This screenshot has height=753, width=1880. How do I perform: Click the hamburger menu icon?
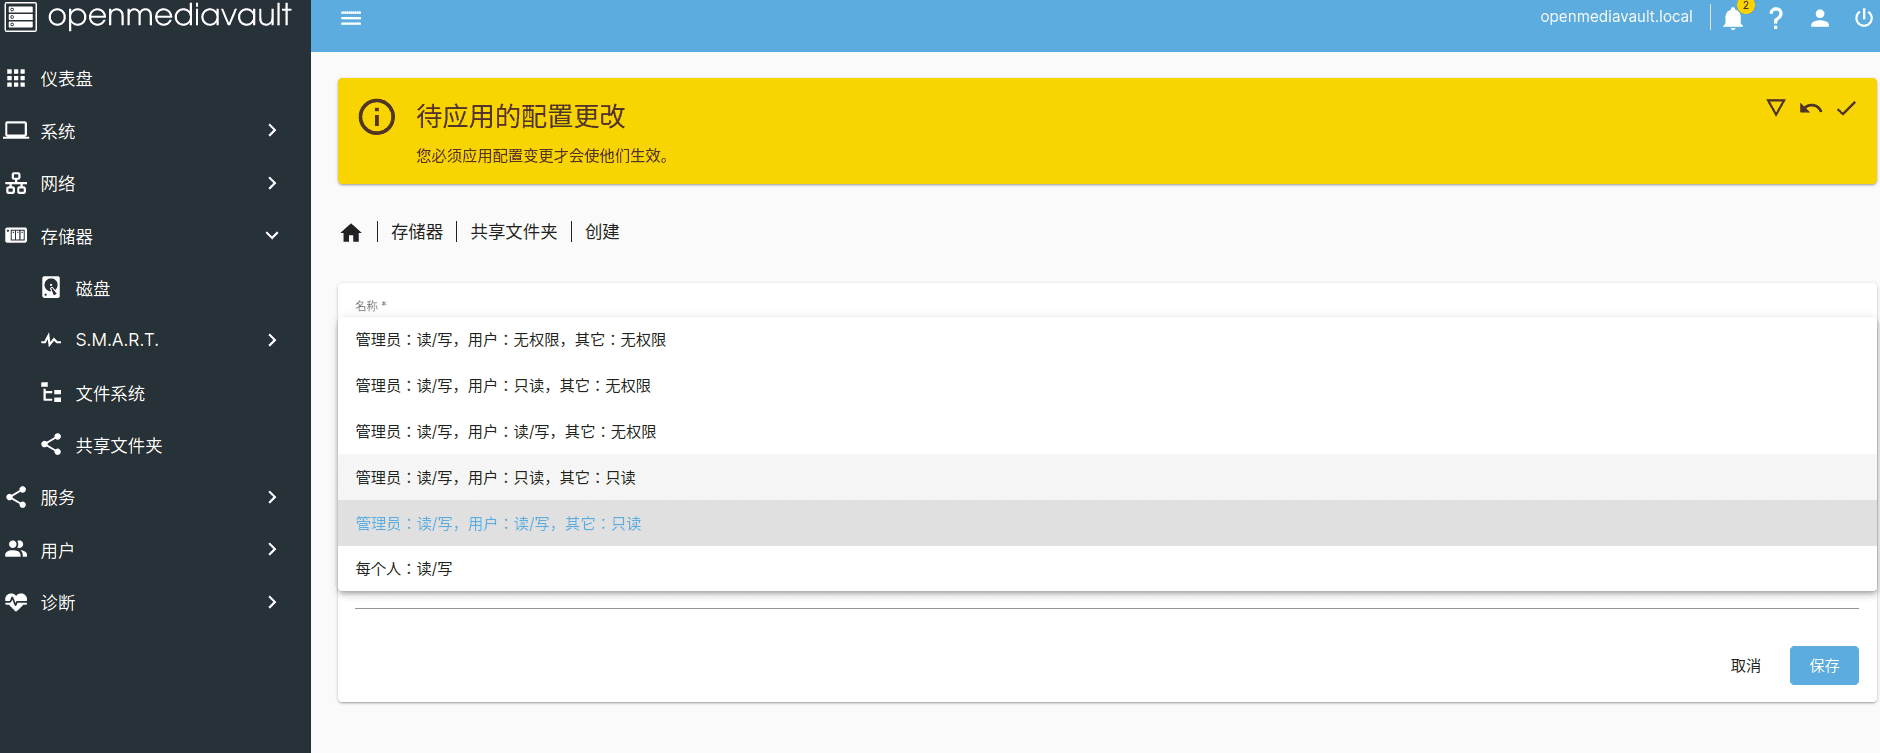tap(350, 18)
